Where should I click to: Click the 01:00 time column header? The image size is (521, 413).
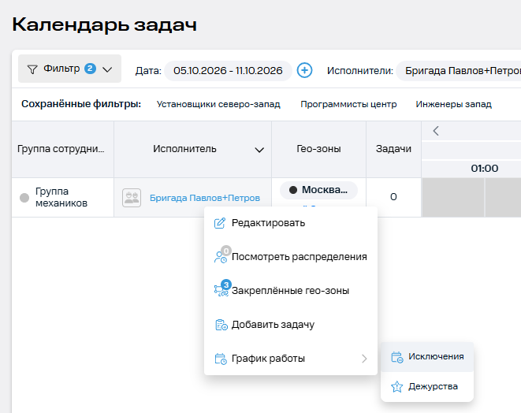pyautogui.click(x=484, y=168)
